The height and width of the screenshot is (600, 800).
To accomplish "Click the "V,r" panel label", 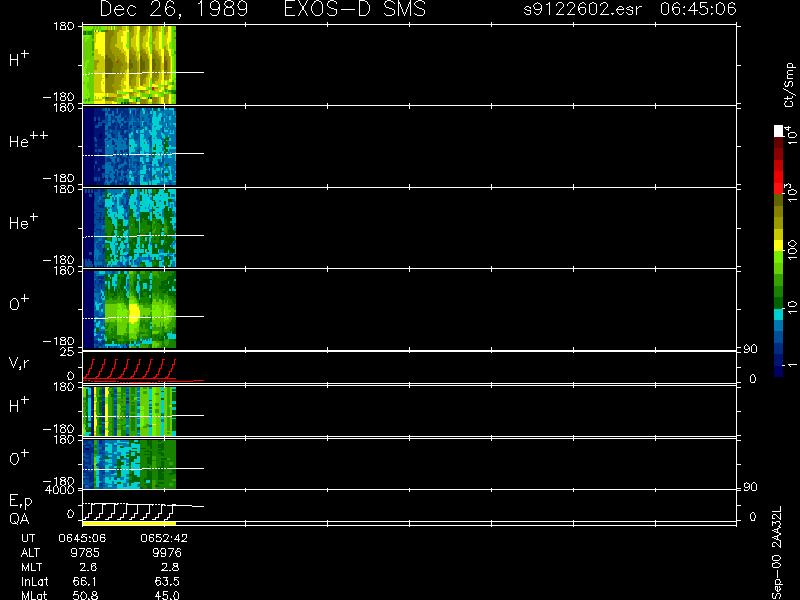I will point(19,363).
